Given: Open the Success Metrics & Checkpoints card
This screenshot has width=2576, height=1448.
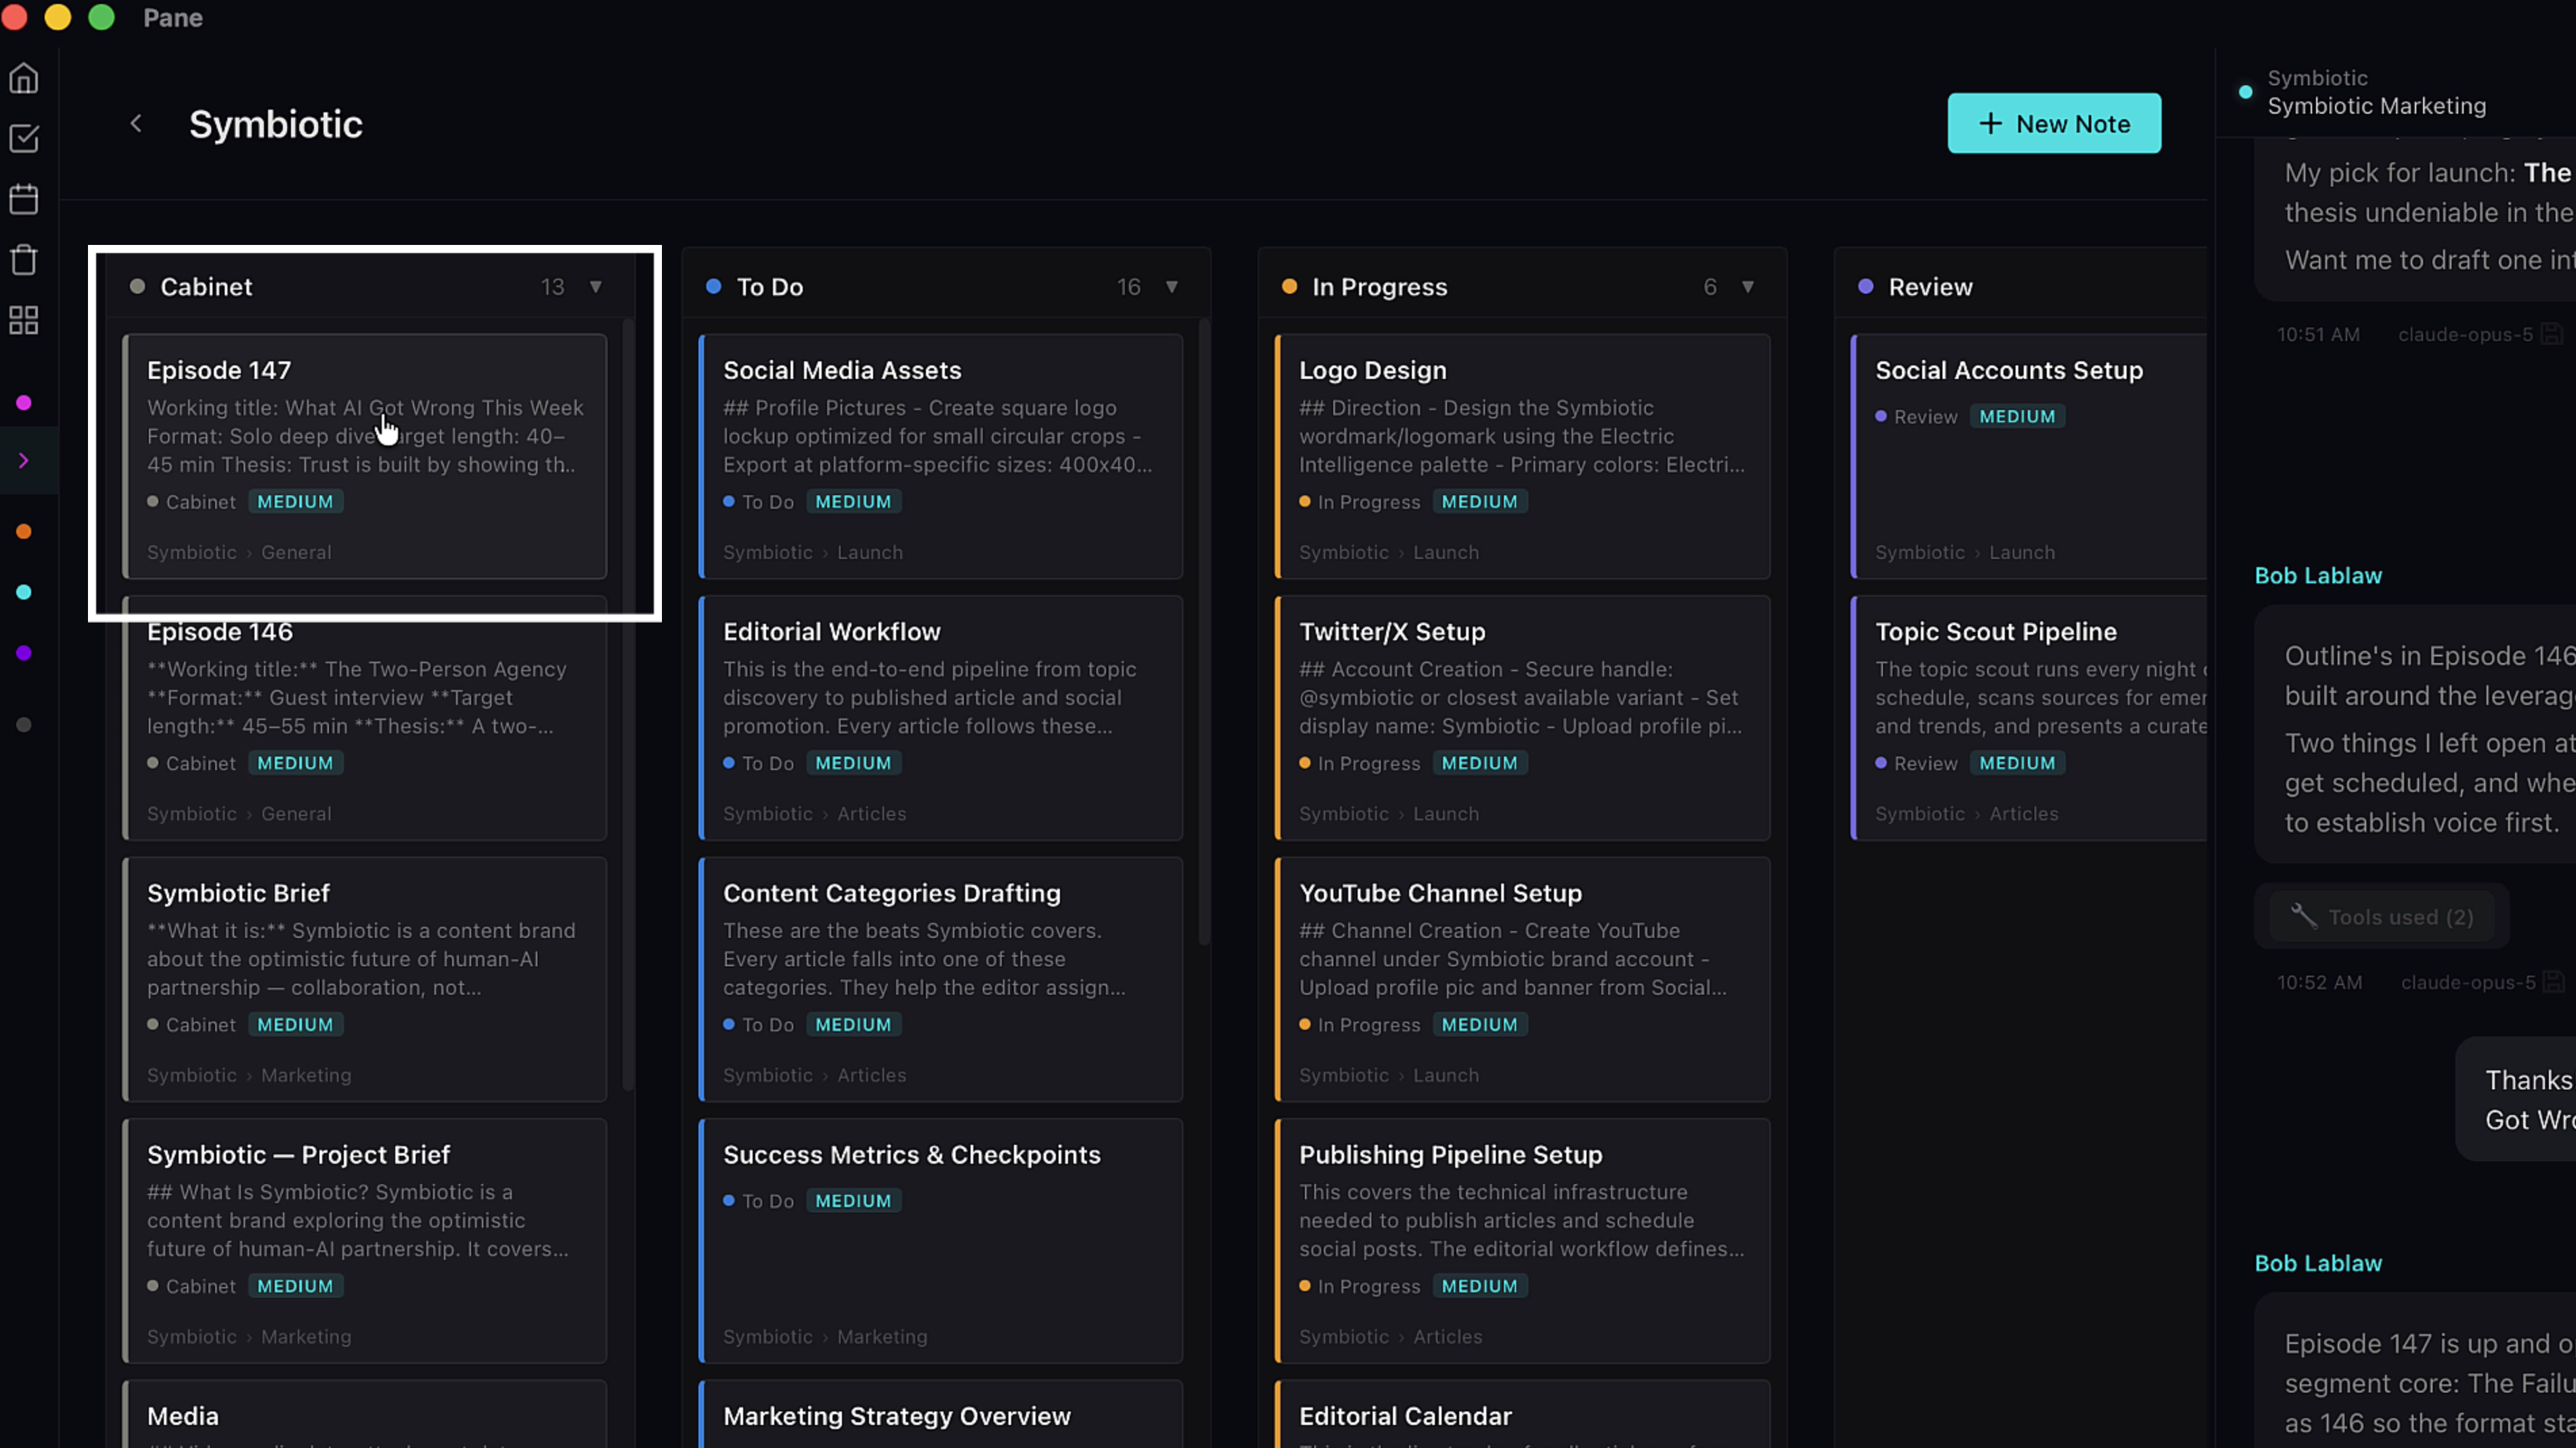Looking at the screenshot, I should pos(941,1241).
